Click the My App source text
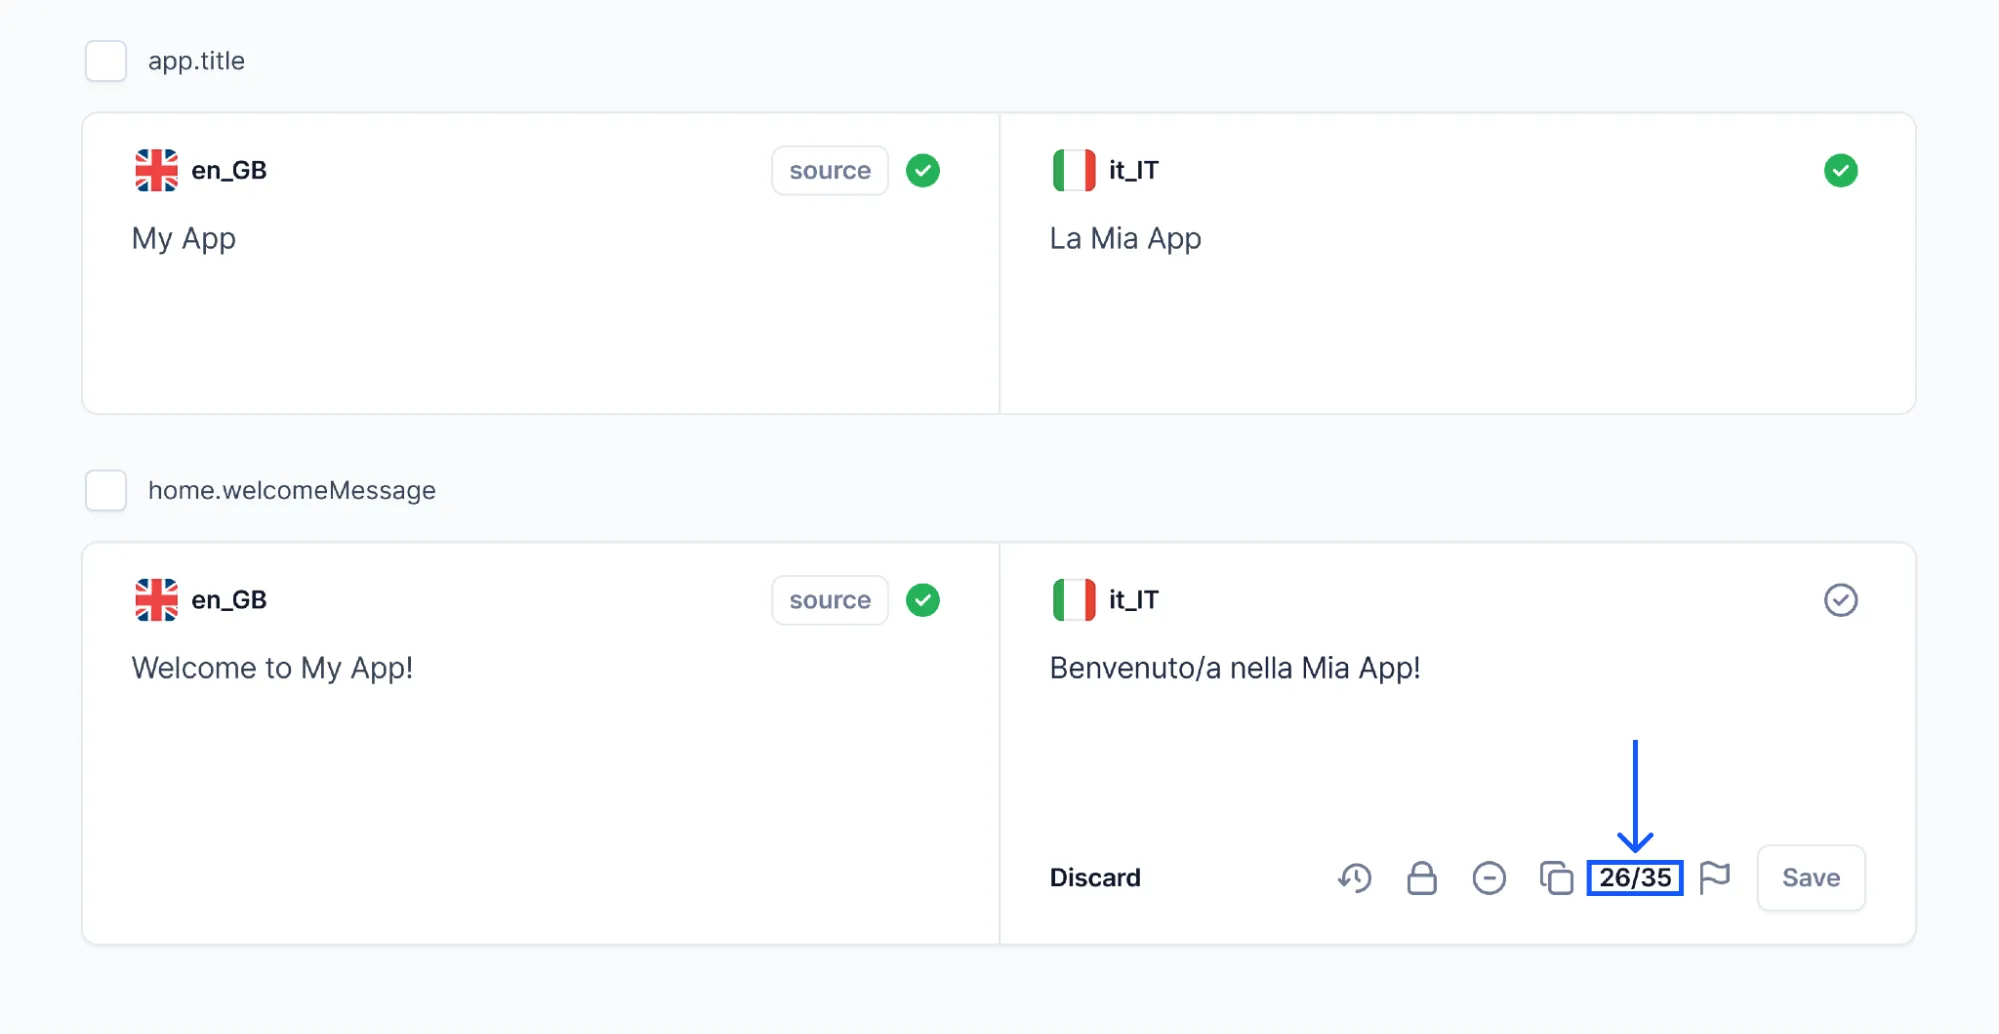The width and height of the screenshot is (1999, 1034). pyautogui.click(x=184, y=239)
